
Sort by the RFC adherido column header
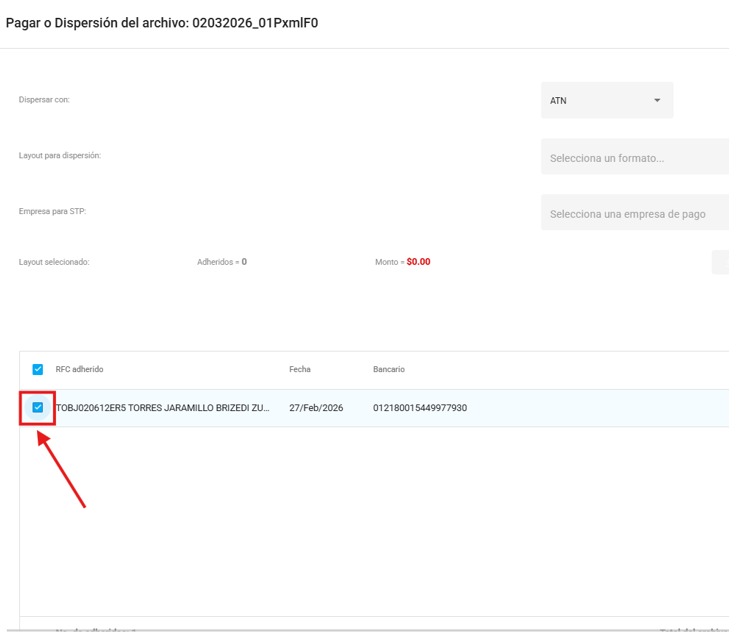pos(79,369)
